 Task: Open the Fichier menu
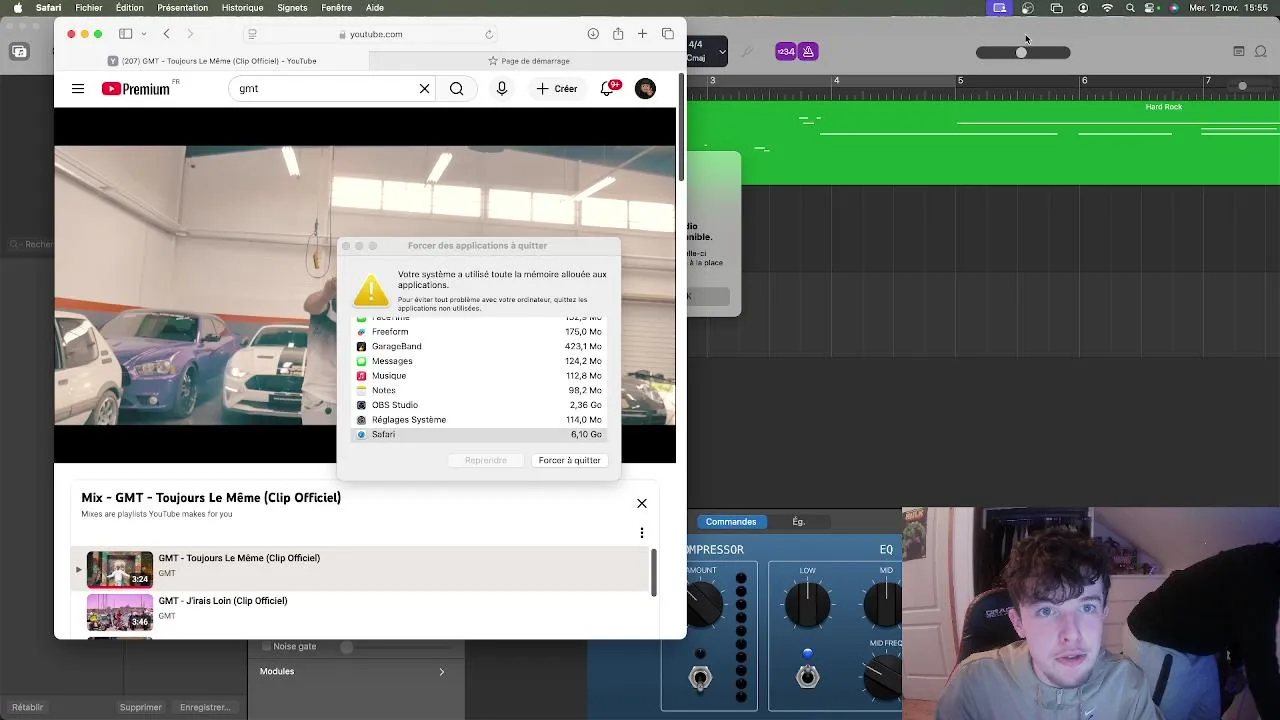(x=88, y=8)
